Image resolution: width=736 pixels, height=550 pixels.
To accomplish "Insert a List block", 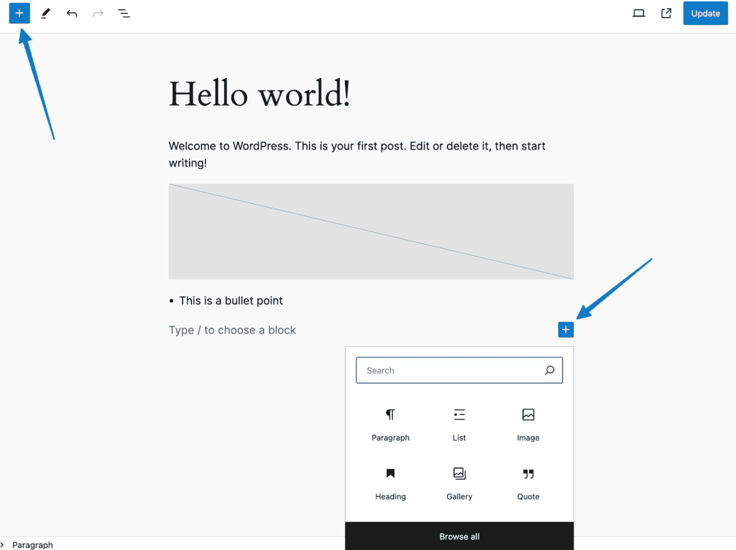I will coord(459,425).
